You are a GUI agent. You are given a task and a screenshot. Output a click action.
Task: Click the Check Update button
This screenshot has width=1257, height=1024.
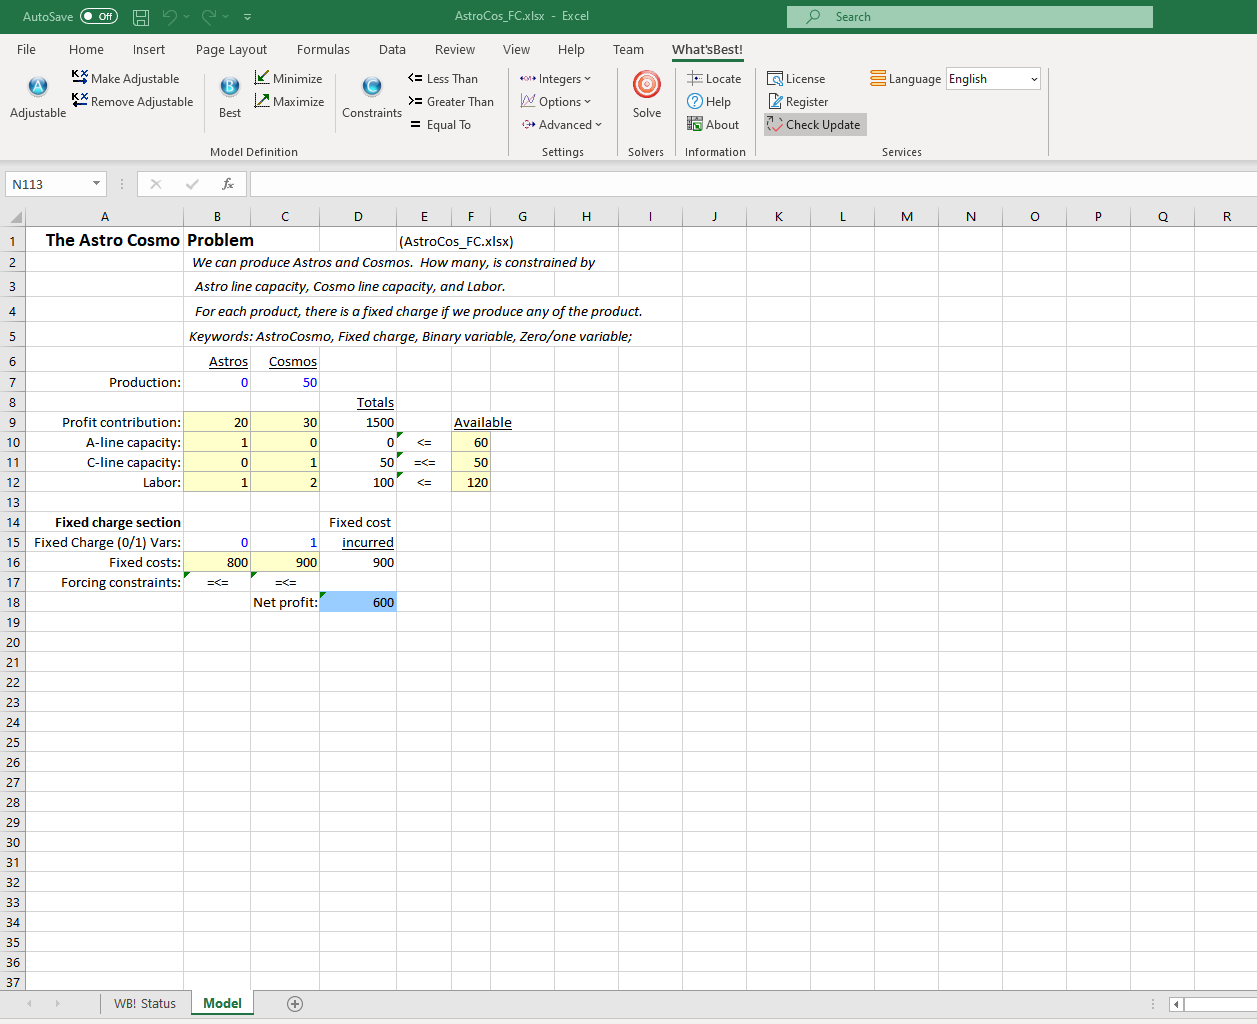pos(815,124)
